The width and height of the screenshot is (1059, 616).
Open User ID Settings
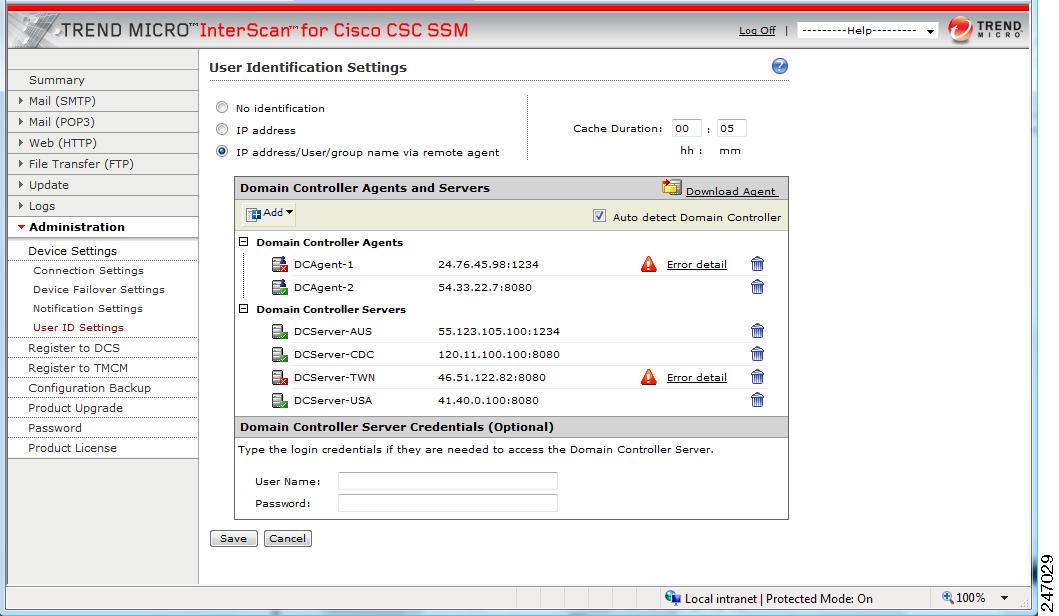pyautogui.click(x=78, y=327)
